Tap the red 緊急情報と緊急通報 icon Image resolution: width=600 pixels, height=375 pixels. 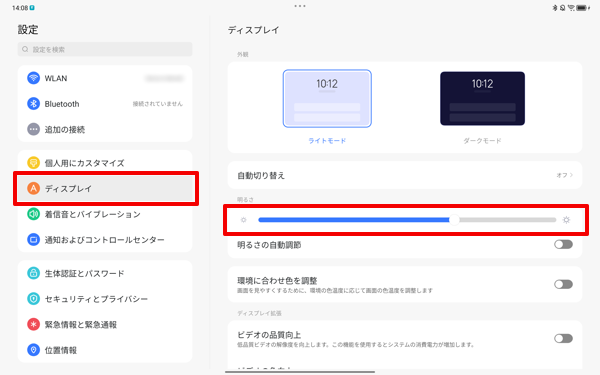pyautogui.click(x=33, y=324)
